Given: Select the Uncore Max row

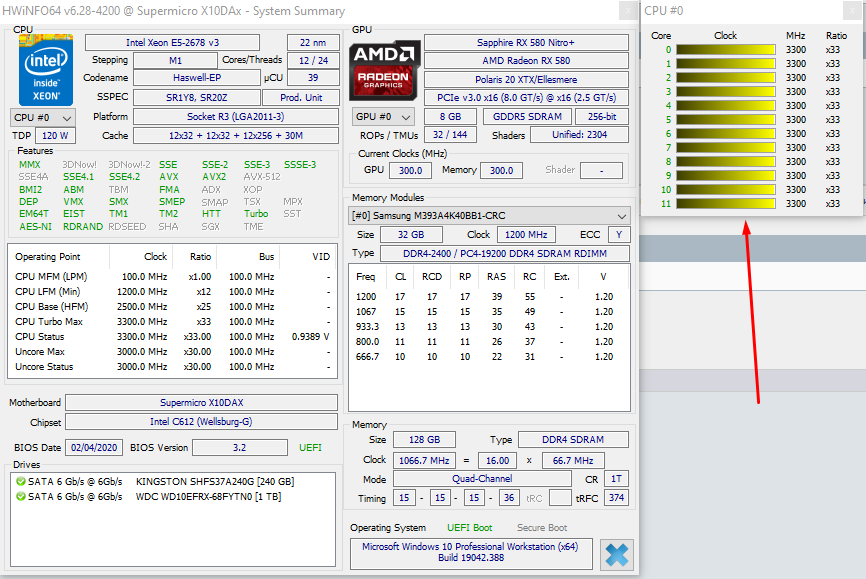Looking at the screenshot, I should click(172, 351).
